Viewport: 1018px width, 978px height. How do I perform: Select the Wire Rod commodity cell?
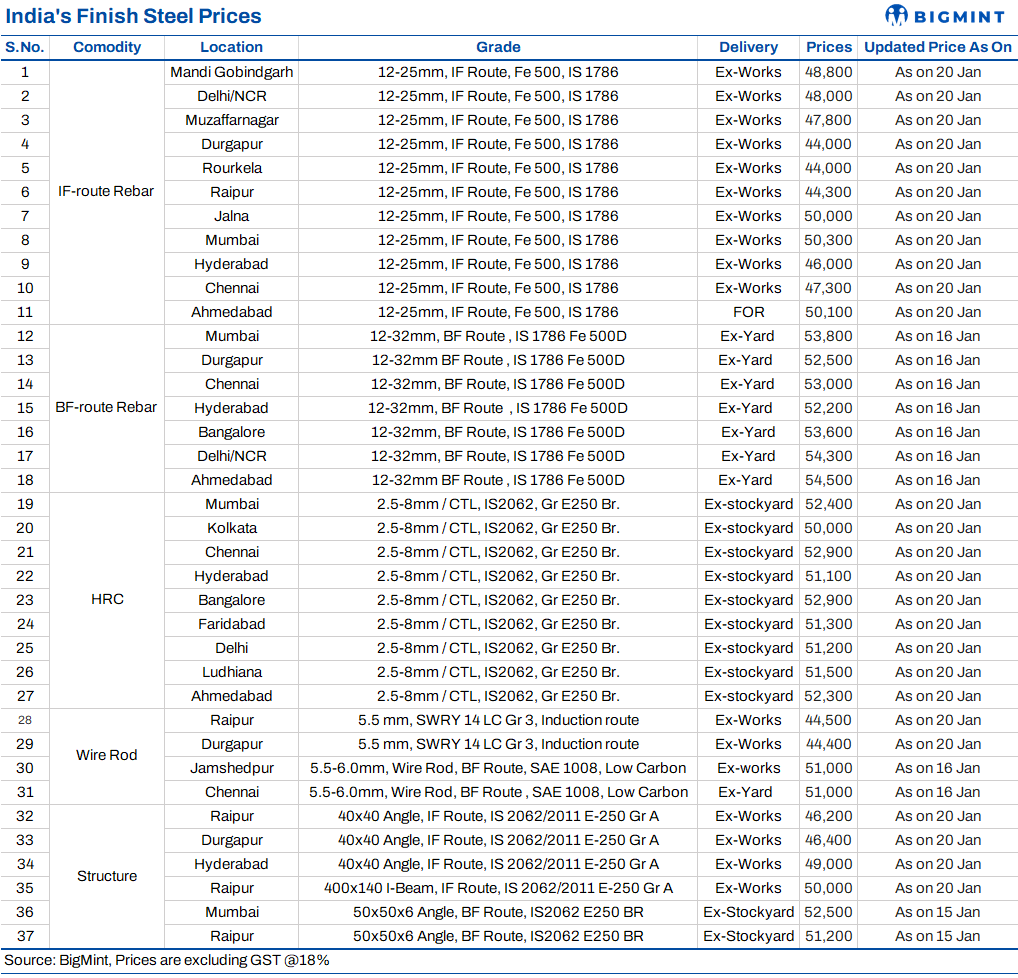[107, 755]
